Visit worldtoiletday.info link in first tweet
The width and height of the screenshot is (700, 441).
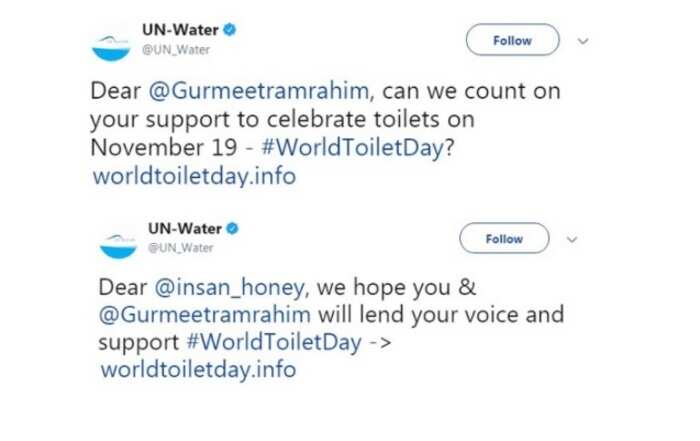tap(194, 176)
